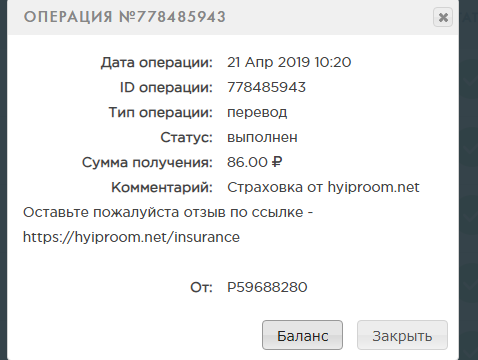Select the hyiproom.net/insurance URL text
The height and width of the screenshot is (360, 478).
[x=131, y=237]
